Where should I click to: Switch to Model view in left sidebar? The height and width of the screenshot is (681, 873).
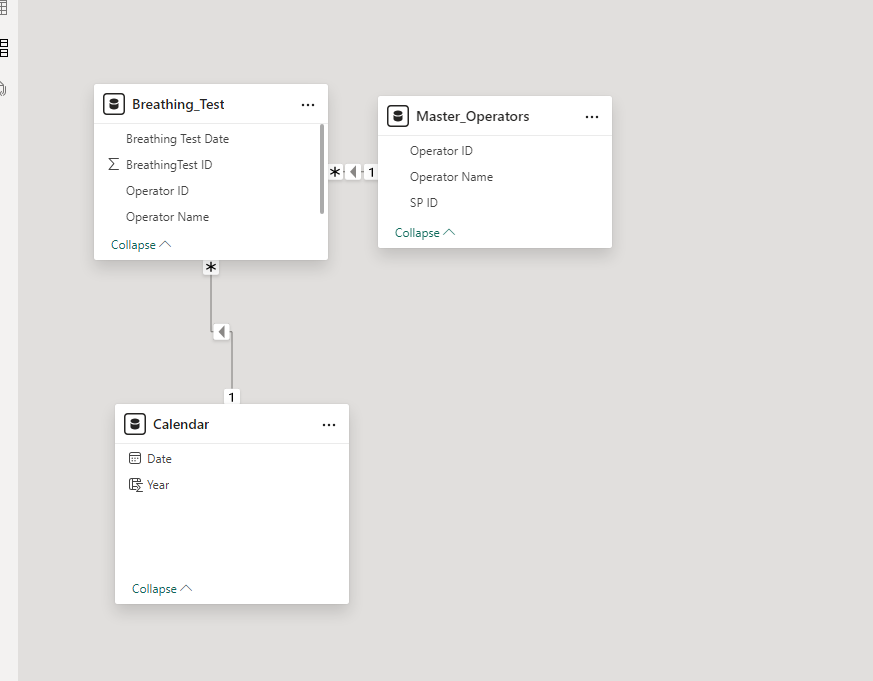4,48
